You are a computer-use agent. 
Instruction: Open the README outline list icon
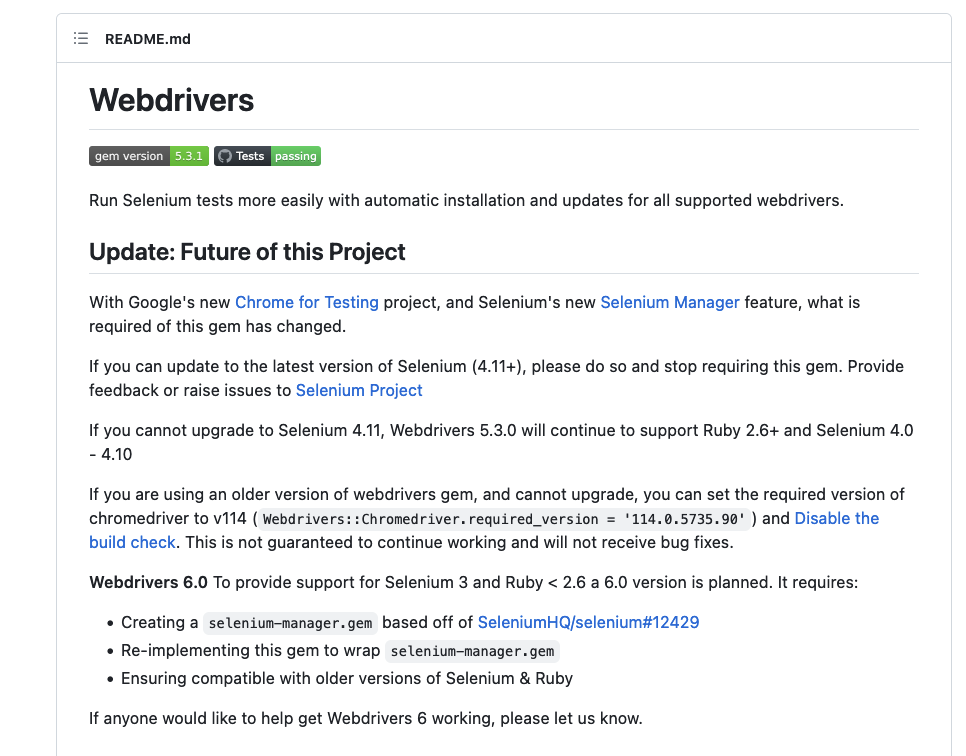click(x=81, y=39)
